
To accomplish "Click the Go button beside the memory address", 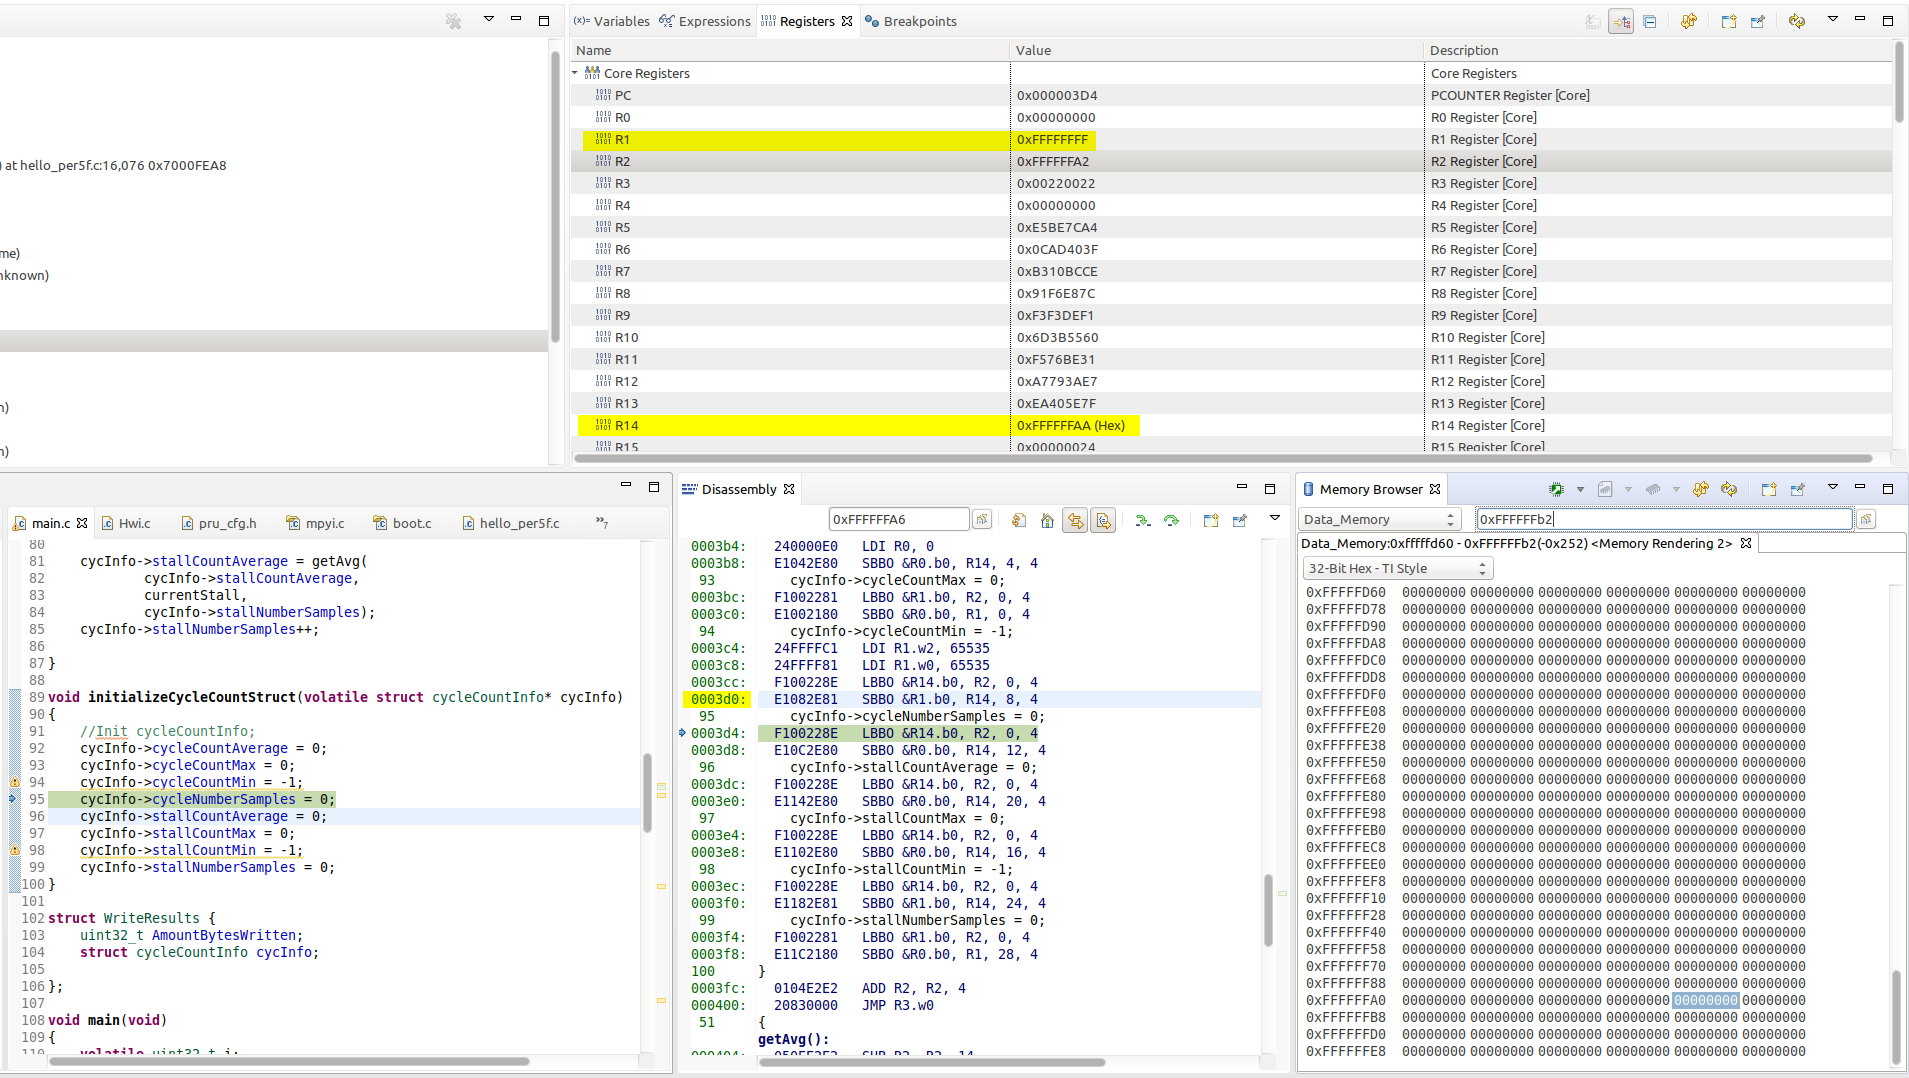I will pos(1866,519).
